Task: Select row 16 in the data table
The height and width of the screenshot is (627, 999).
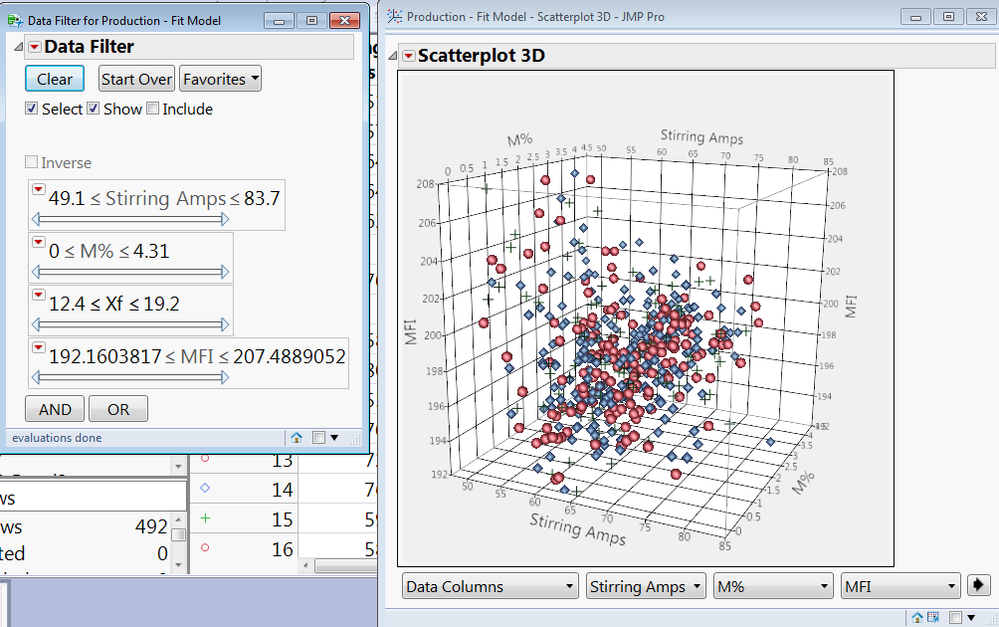Action: [282, 549]
